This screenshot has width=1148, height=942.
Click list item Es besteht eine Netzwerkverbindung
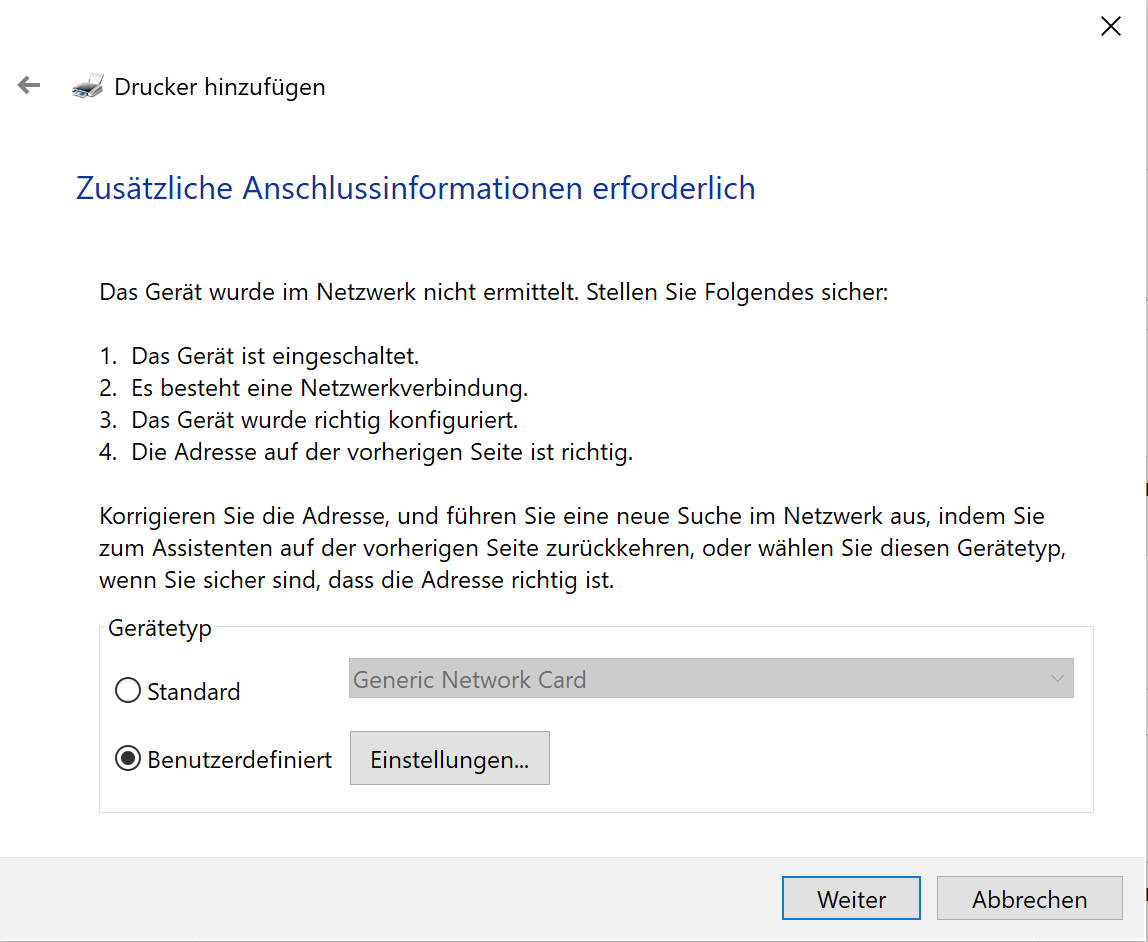tap(328, 388)
